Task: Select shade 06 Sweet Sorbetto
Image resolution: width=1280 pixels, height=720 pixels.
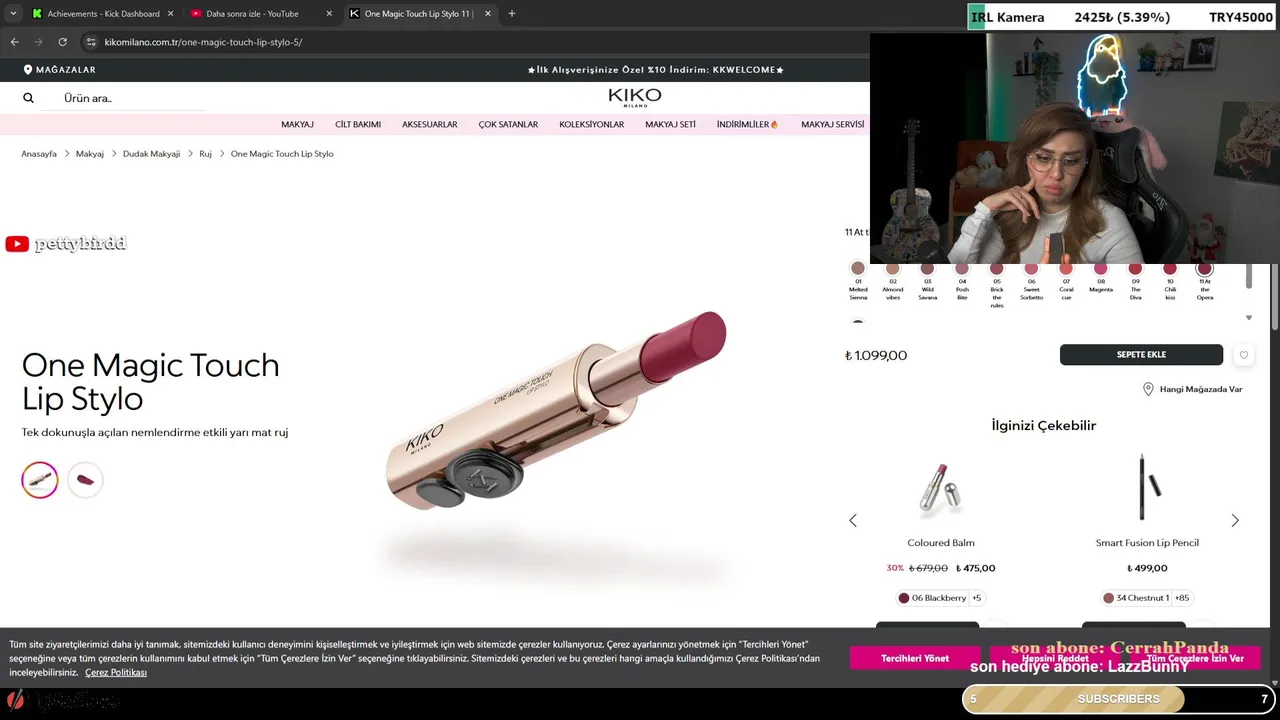Action: 1031,268
